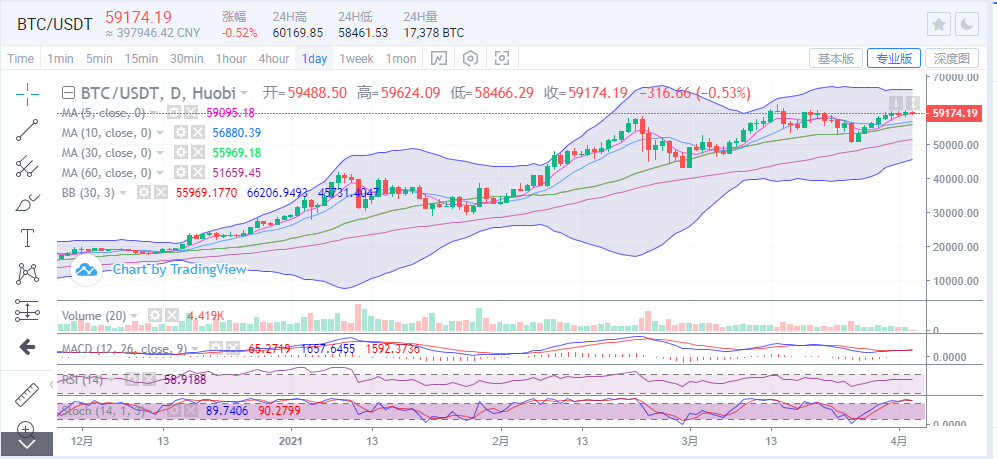Open dropdown arrow for MA (30, close, 0)
997x459 pixels.
(160, 153)
